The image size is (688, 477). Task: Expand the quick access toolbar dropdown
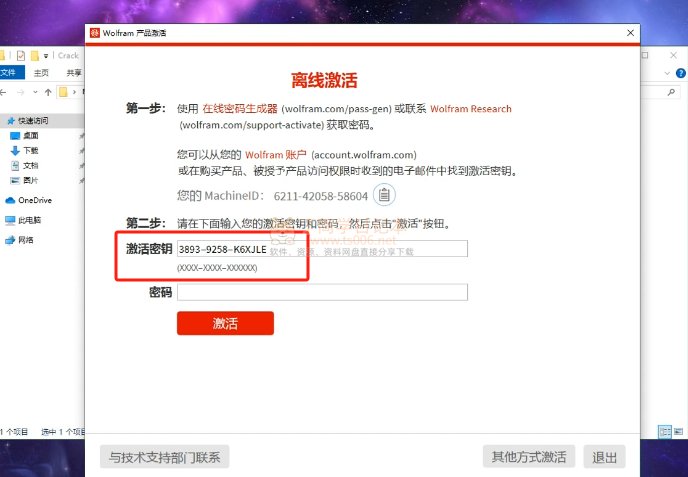click(46, 56)
